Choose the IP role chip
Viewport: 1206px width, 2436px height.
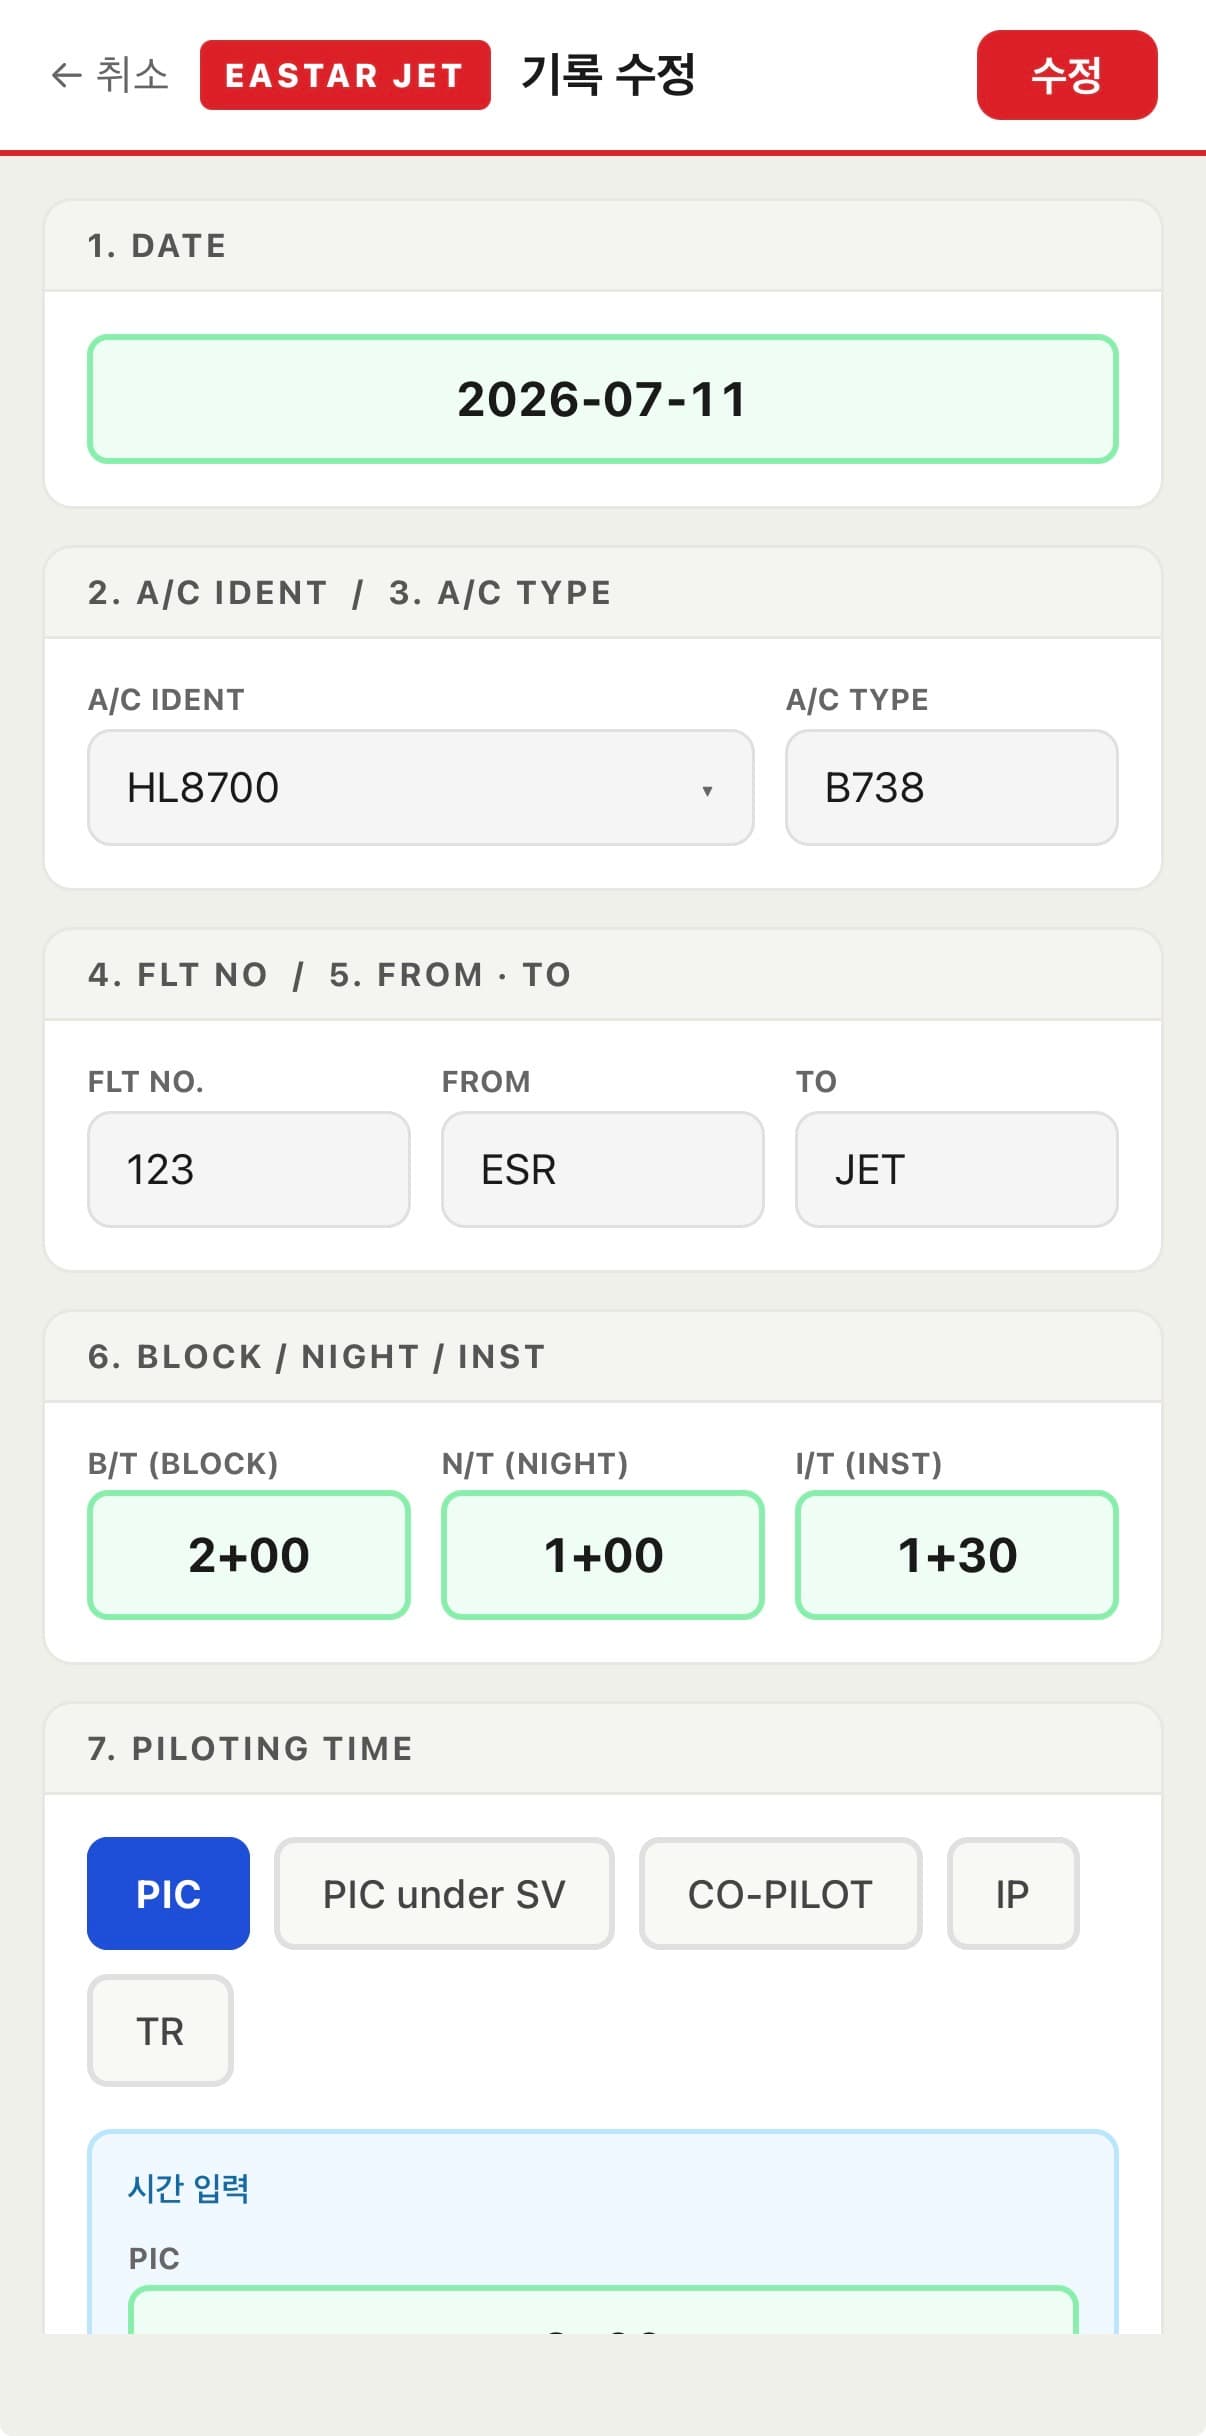(x=1013, y=1894)
